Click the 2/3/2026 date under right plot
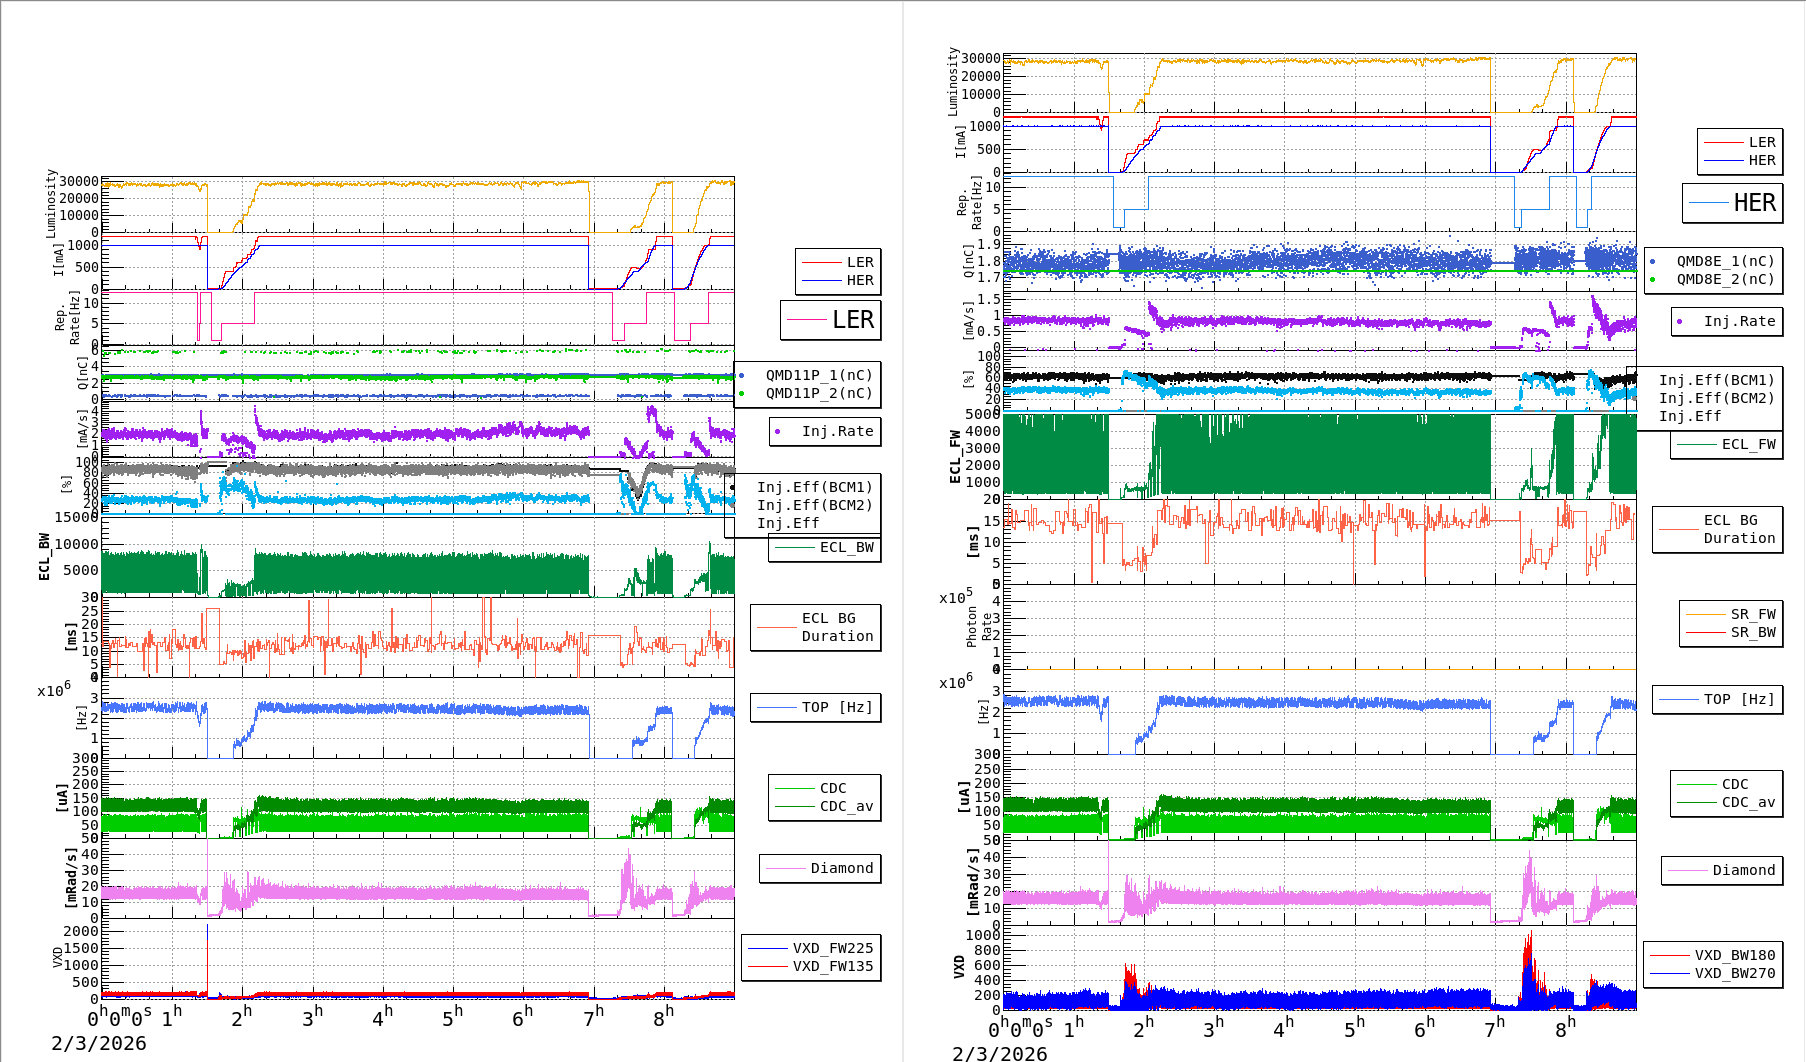This screenshot has height=1062, width=1806. point(1000,1053)
